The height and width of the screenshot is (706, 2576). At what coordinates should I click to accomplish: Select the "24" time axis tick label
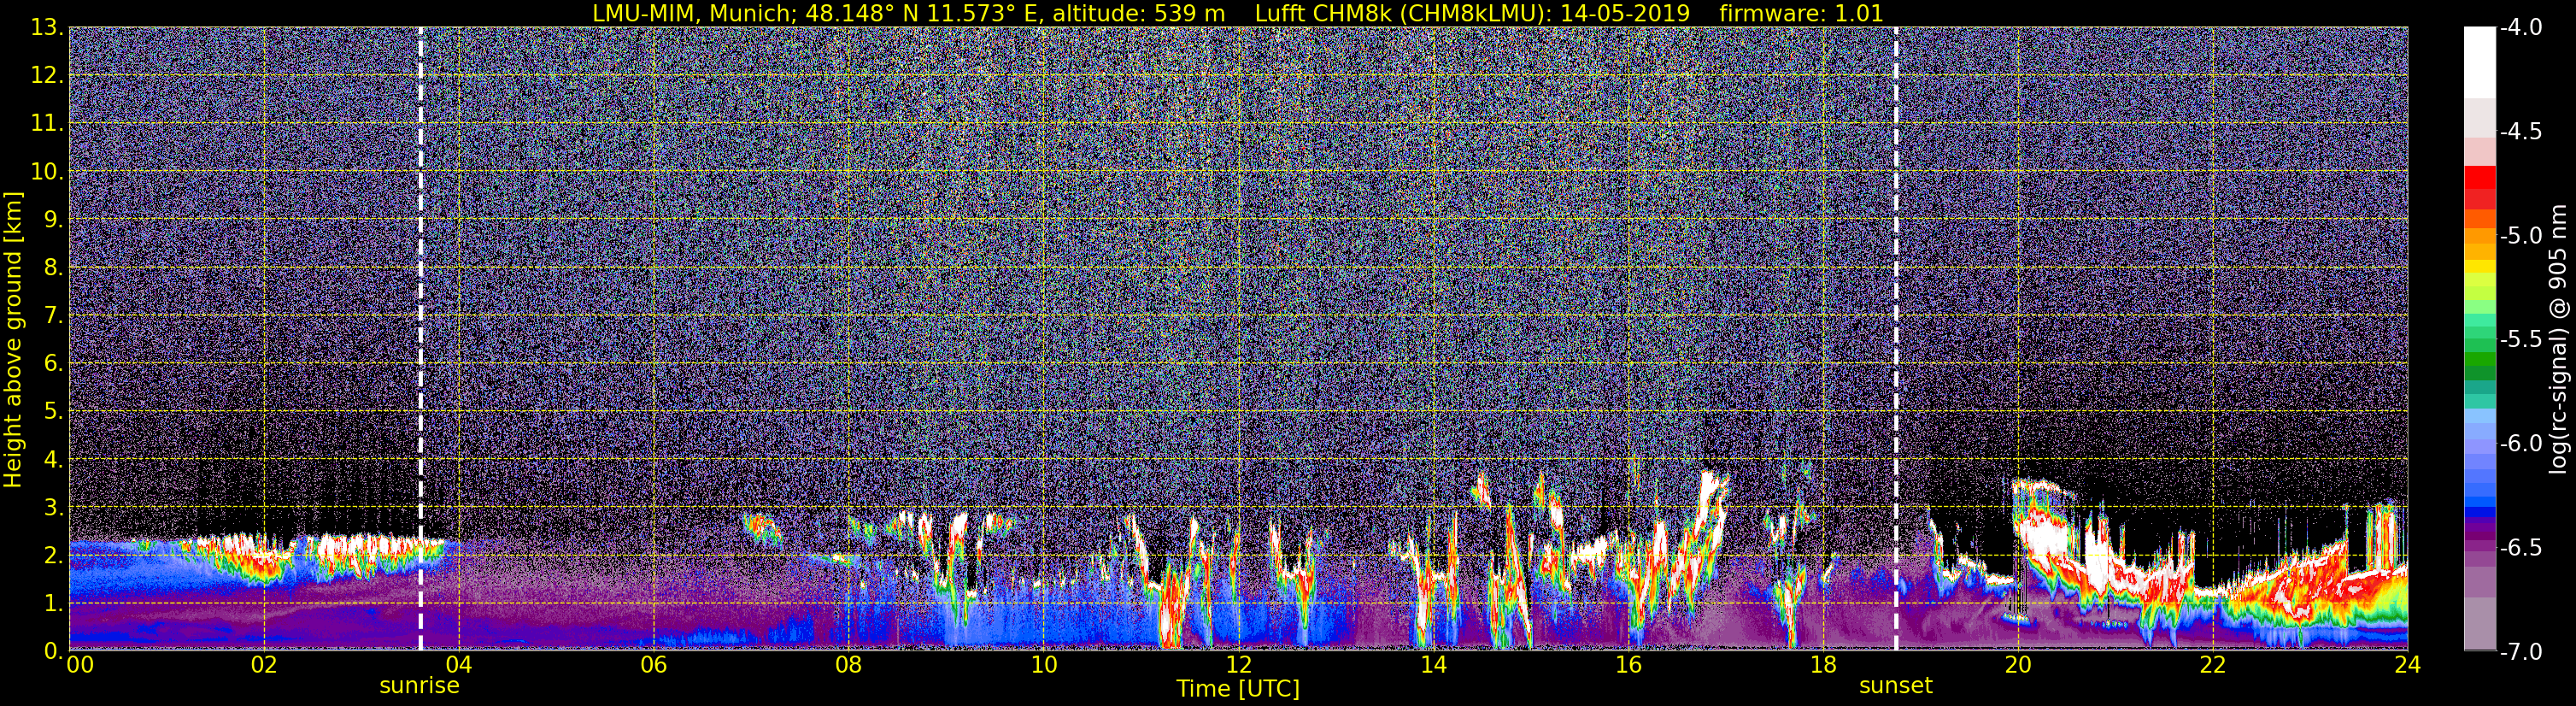[x=2408, y=665]
